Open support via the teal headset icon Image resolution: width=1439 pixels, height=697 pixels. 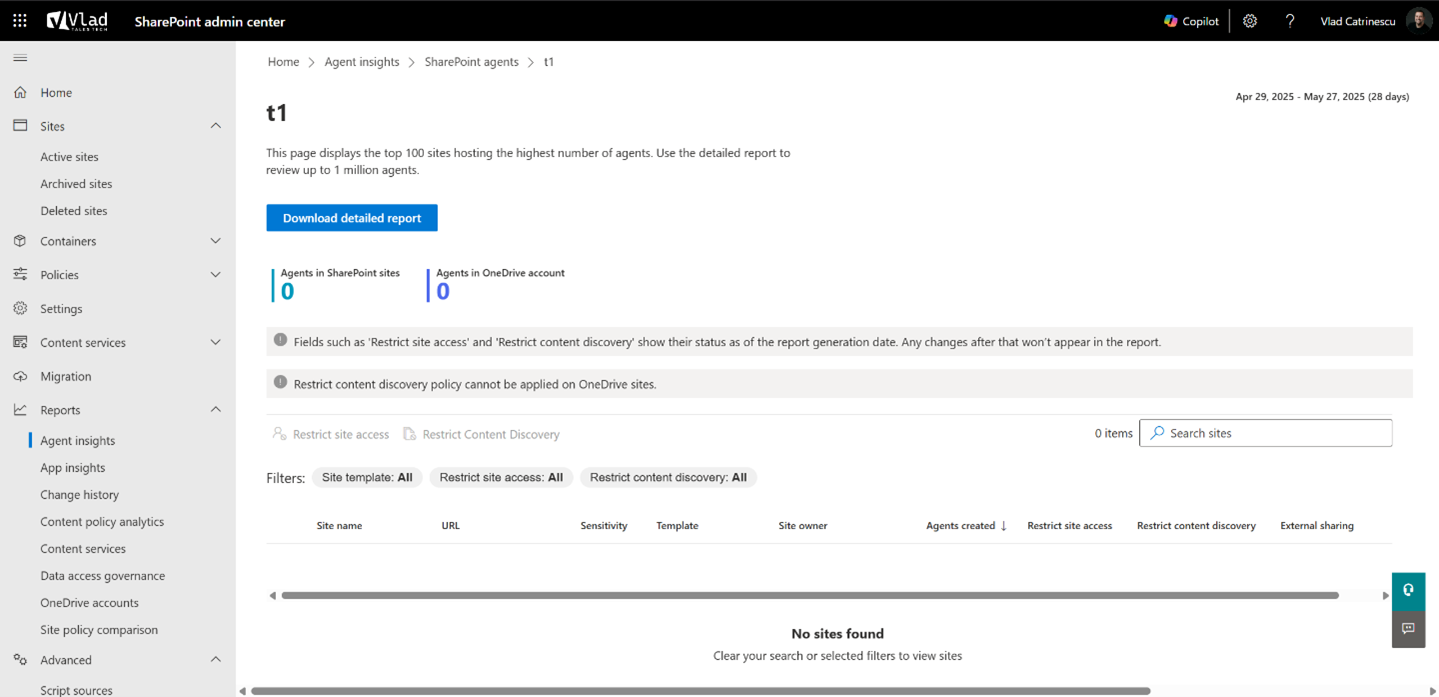(x=1407, y=591)
